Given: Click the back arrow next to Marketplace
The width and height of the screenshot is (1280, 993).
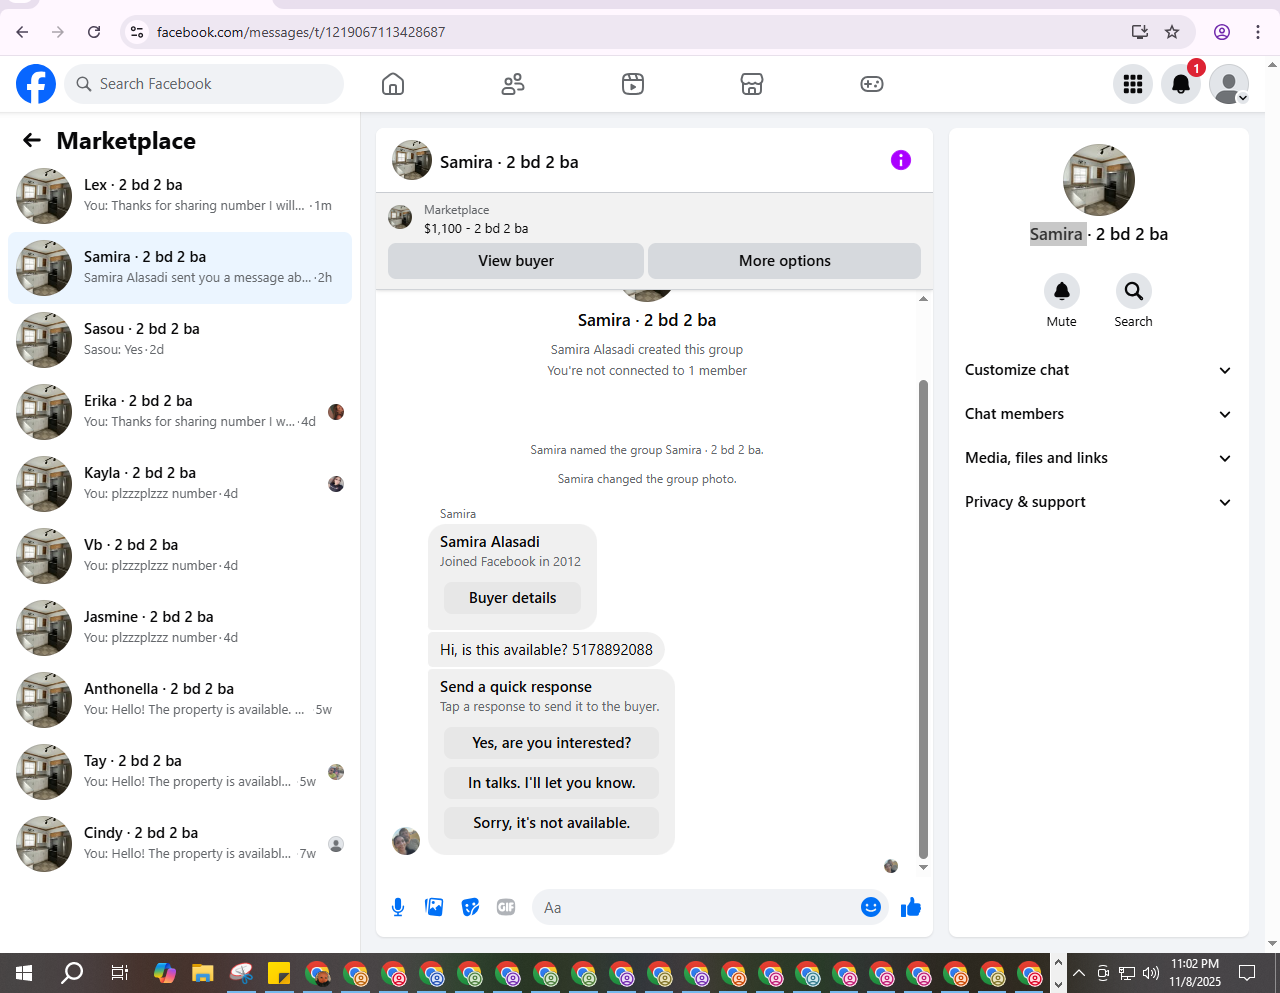Looking at the screenshot, I should point(32,141).
